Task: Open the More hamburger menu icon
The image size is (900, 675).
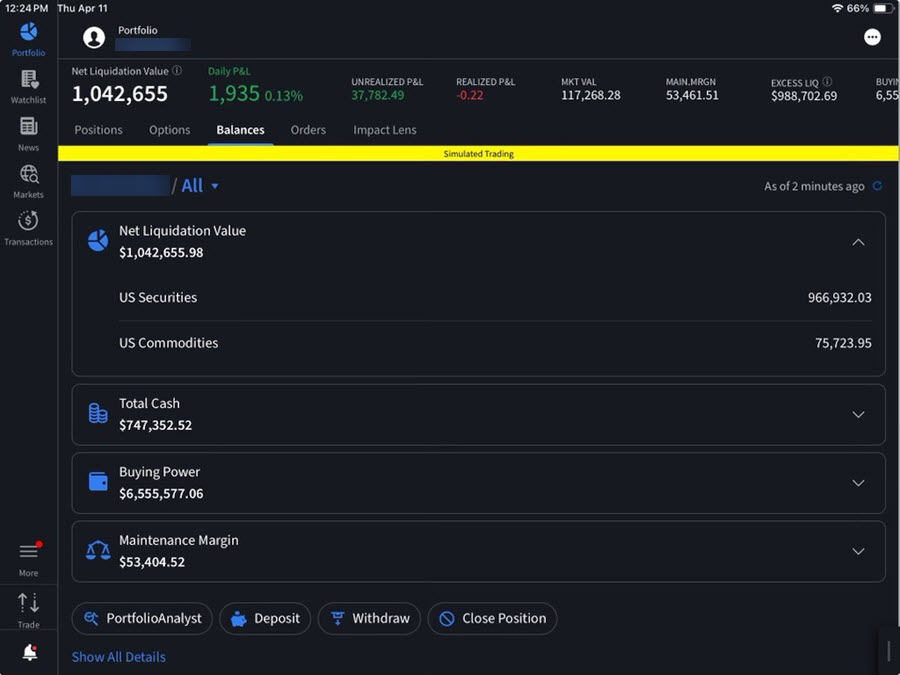Action: point(29,552)
